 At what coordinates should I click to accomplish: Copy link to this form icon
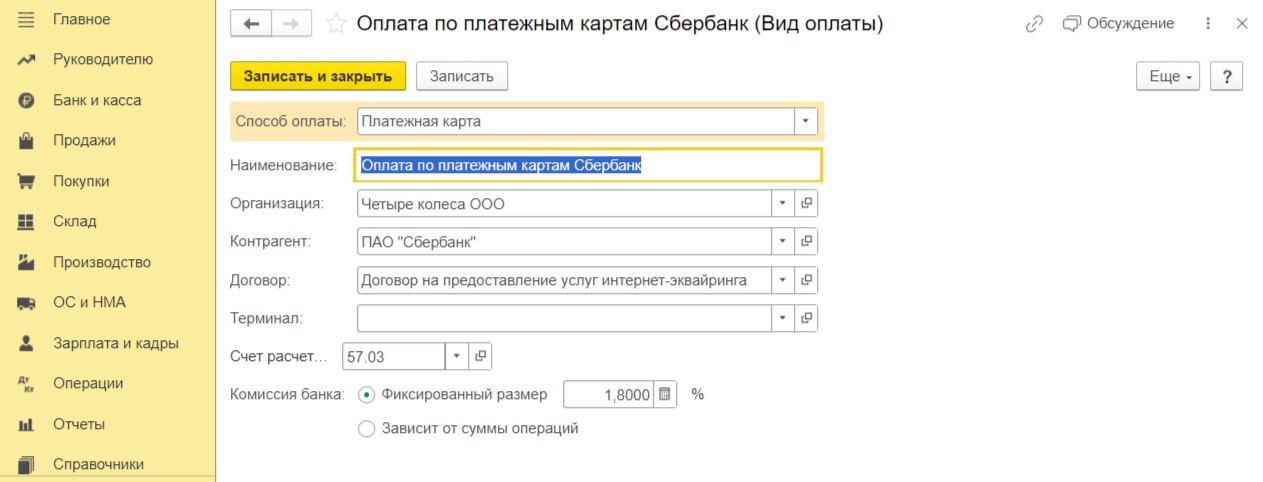point(1034,23)
